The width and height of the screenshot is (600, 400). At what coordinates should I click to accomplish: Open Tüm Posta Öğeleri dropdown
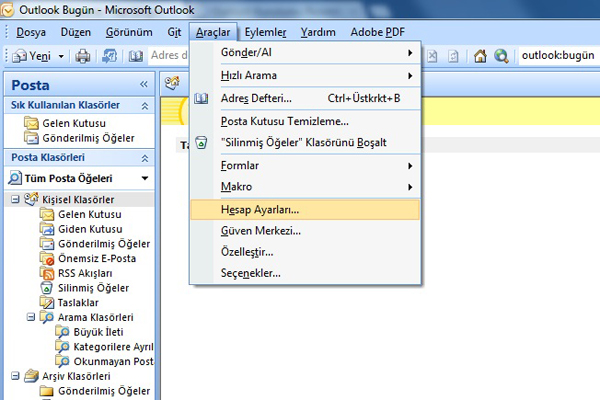click(145, 178)
